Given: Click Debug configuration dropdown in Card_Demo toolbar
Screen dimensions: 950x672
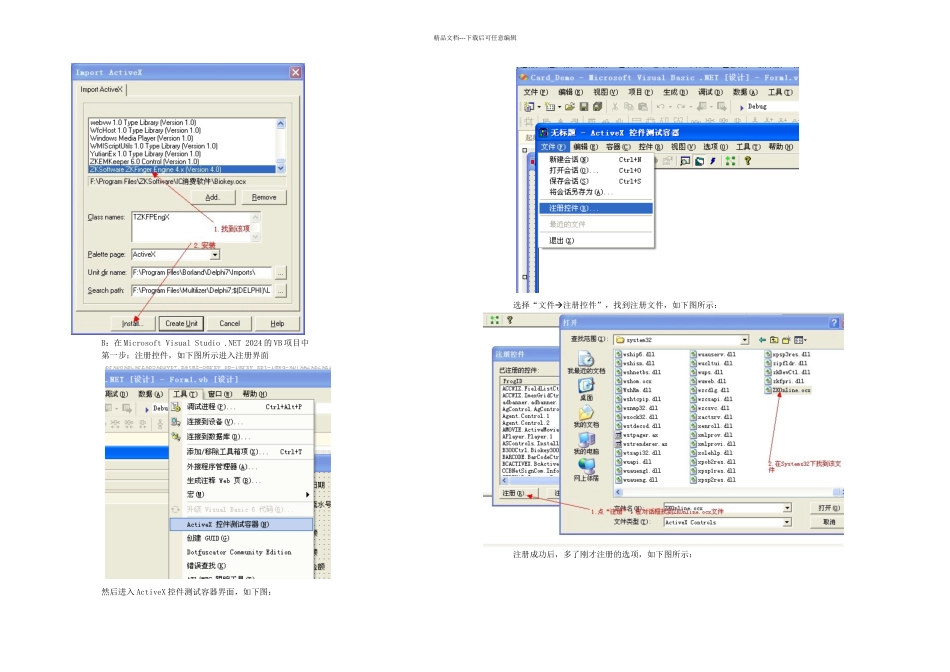Looking at the screenshot, I should (772, 107).
